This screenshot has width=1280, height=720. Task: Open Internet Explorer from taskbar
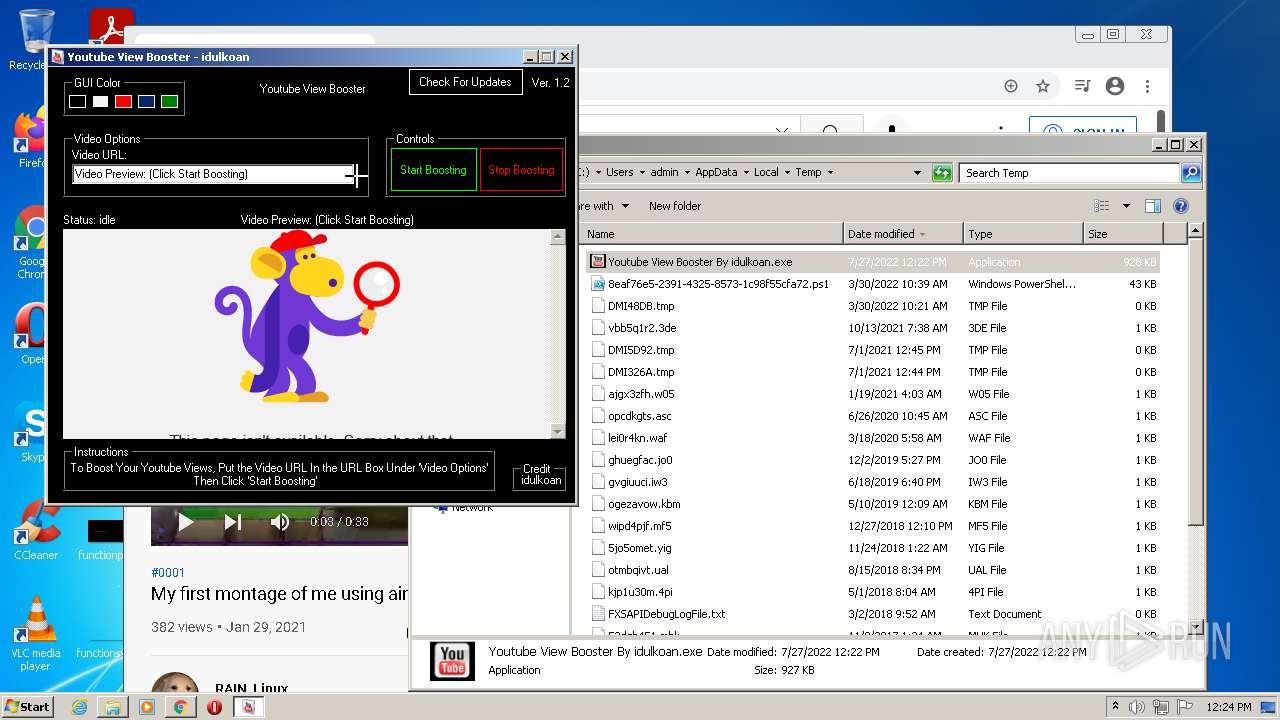click(x=79, y=707)
